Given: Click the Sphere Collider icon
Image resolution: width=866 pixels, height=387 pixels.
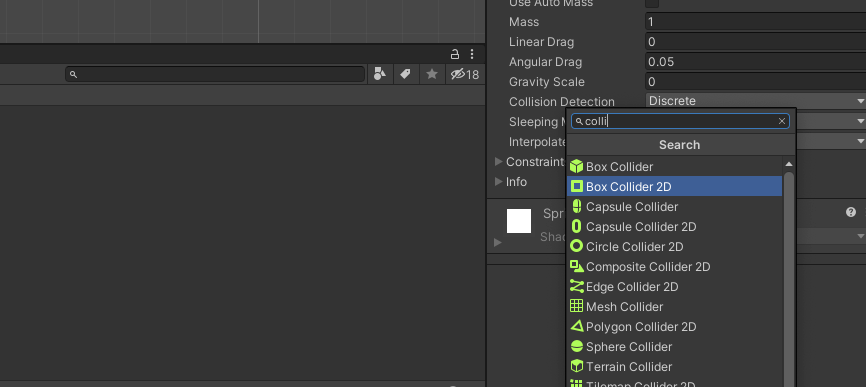Looking at the screenshot, I should coord(577,347).
